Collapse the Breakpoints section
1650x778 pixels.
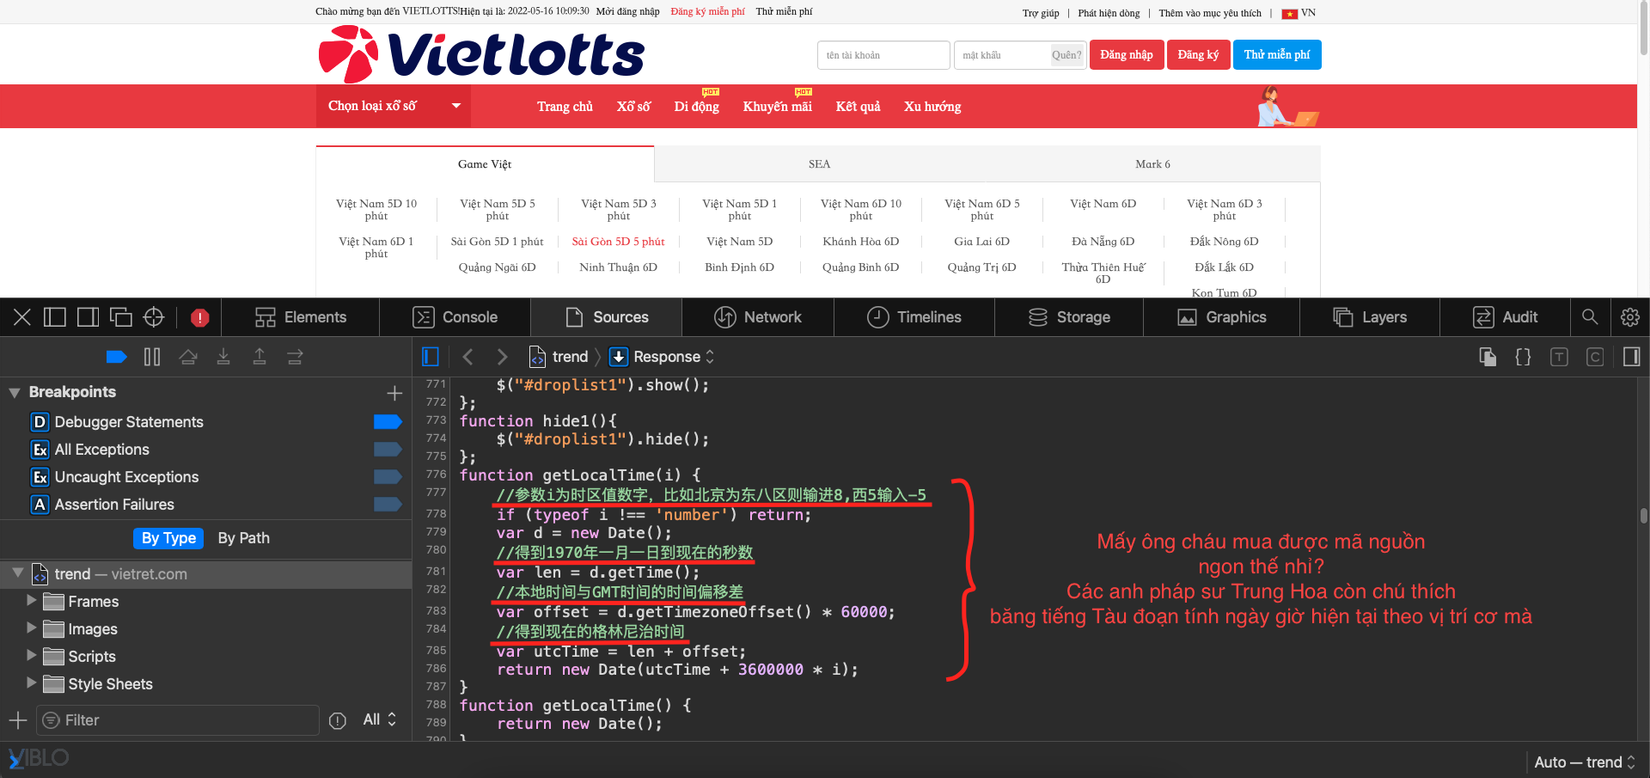[x=14, y=393]
